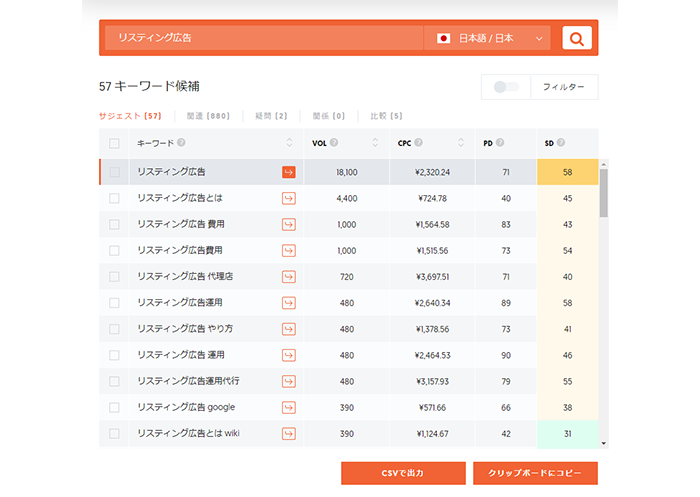Click the 57 キーワード候補 heading
Screen dimensions: 700x497
(149, 86)
